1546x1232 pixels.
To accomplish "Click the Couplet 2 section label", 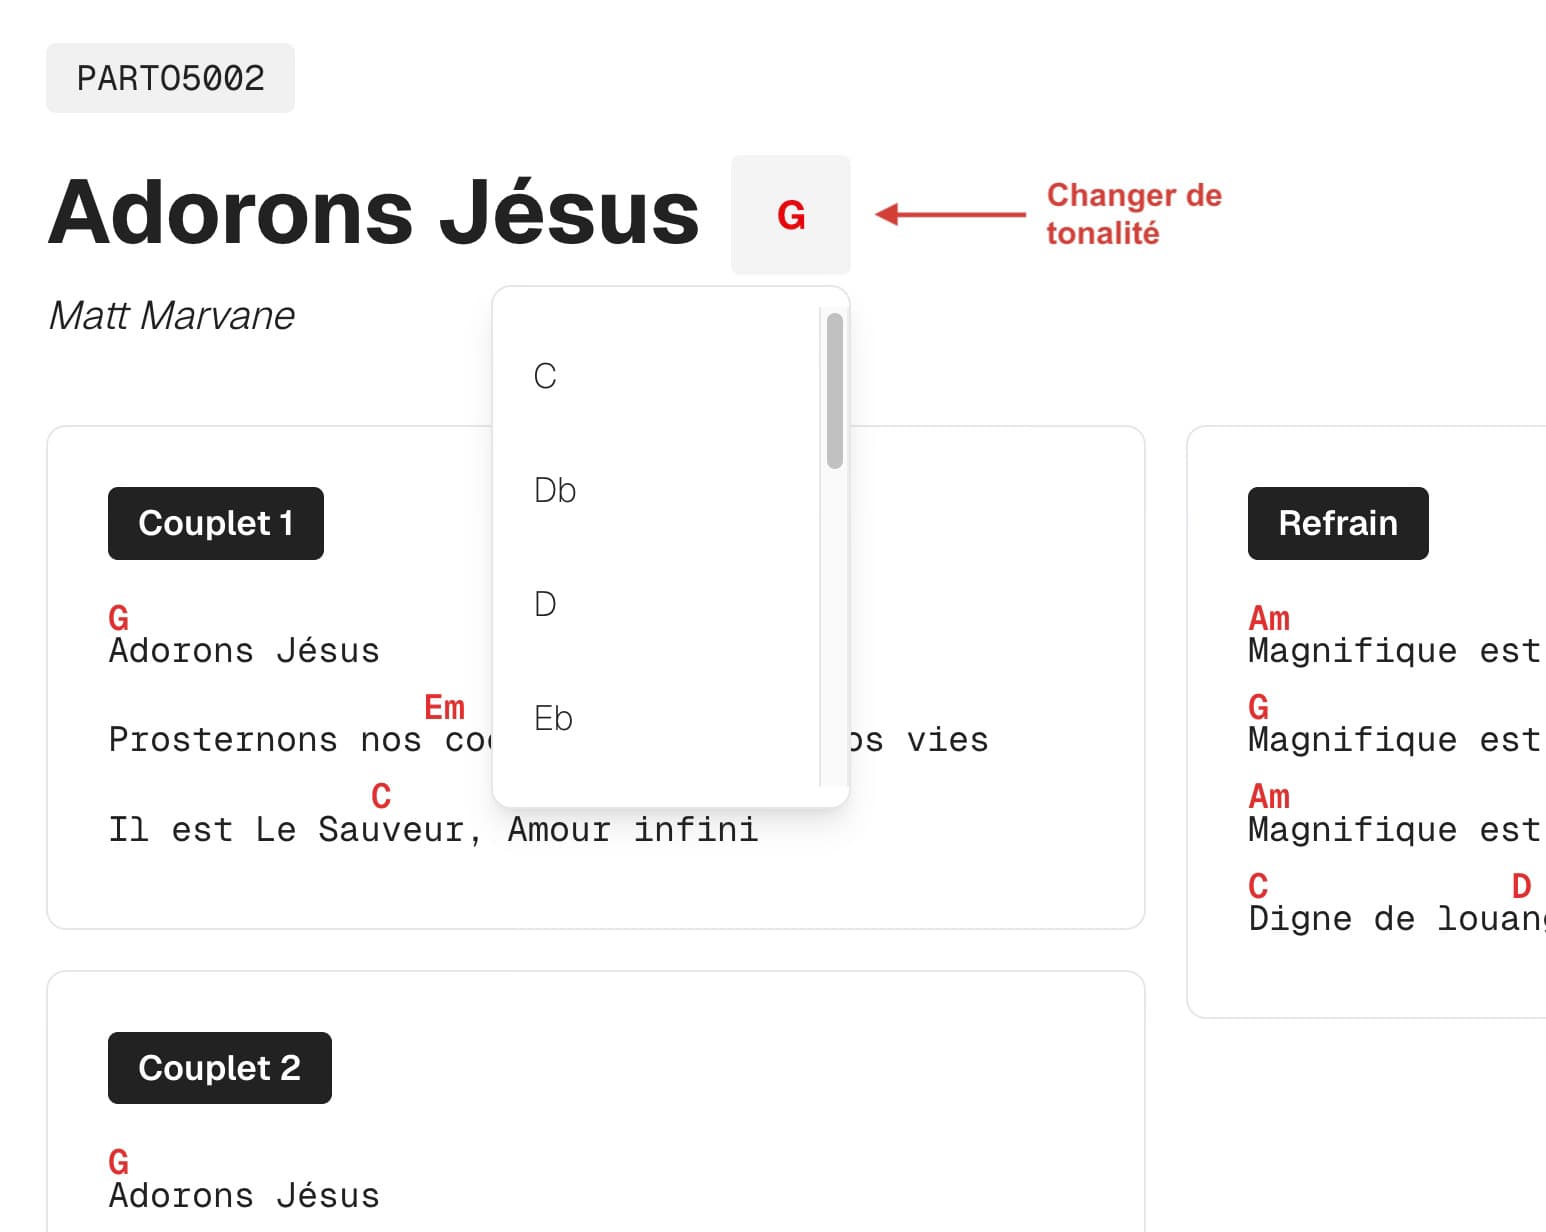I will coord(220,1068).
